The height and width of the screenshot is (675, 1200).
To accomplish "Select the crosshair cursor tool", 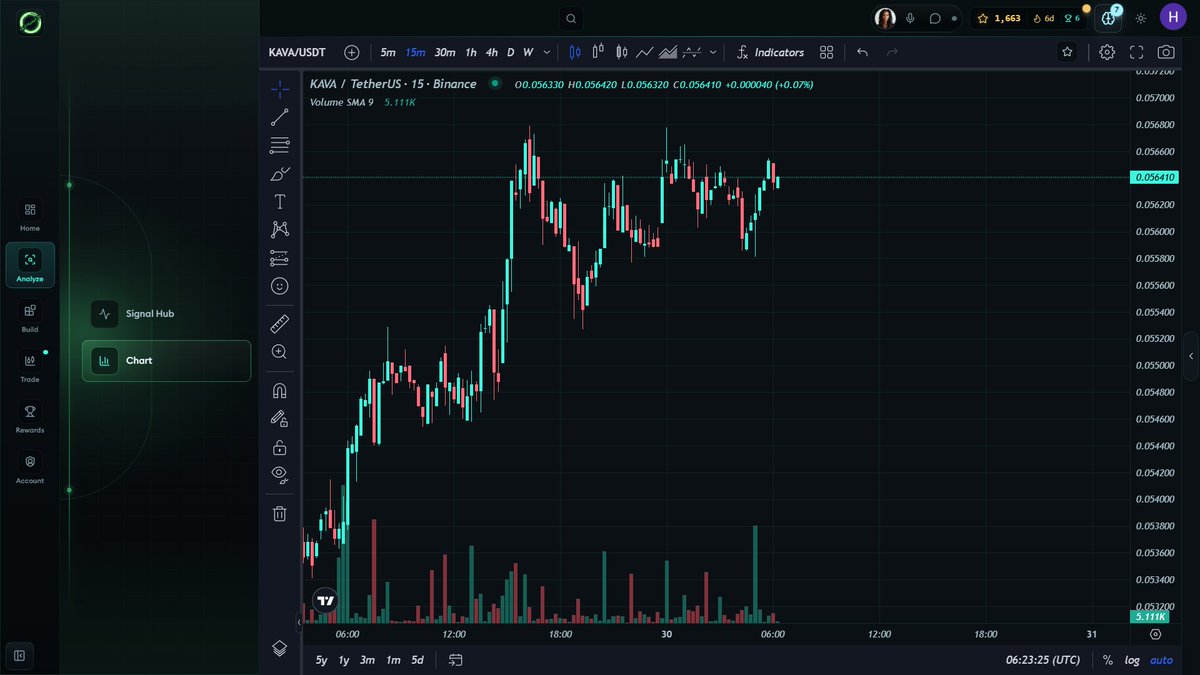I will click(x=280, y=89).
